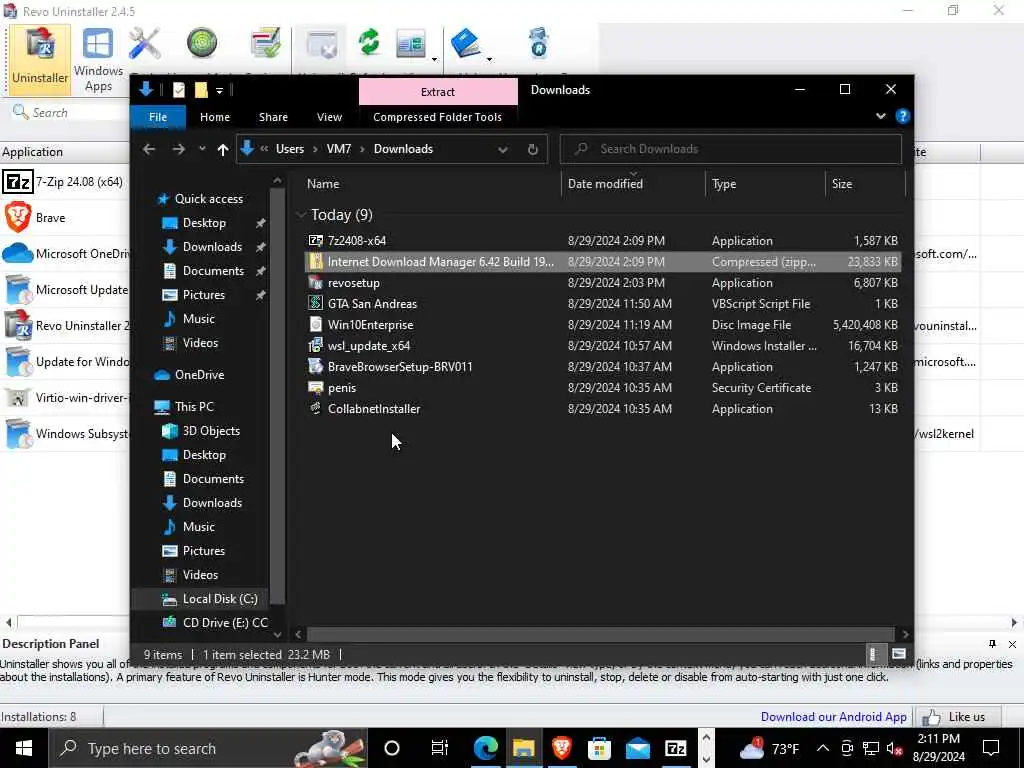Open Mail app from the taskbar

[x=637, y=748]
